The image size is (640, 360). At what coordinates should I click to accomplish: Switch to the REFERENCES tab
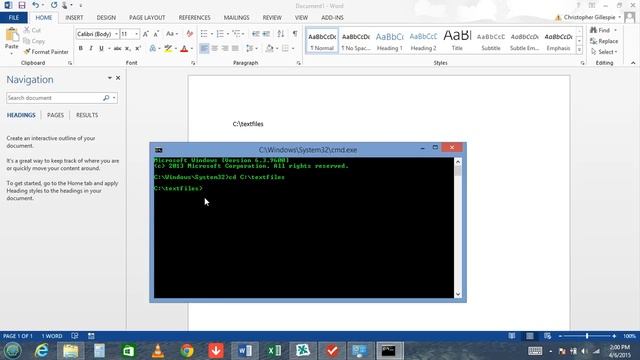pyautogui.click(x=194, y=18)
